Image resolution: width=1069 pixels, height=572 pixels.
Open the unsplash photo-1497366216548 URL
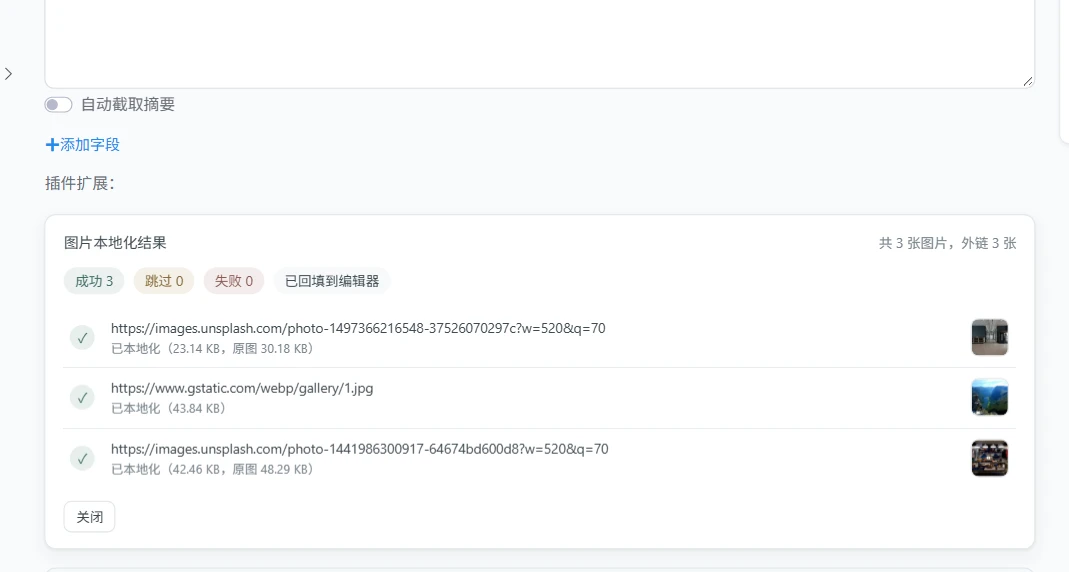[358, 328]
